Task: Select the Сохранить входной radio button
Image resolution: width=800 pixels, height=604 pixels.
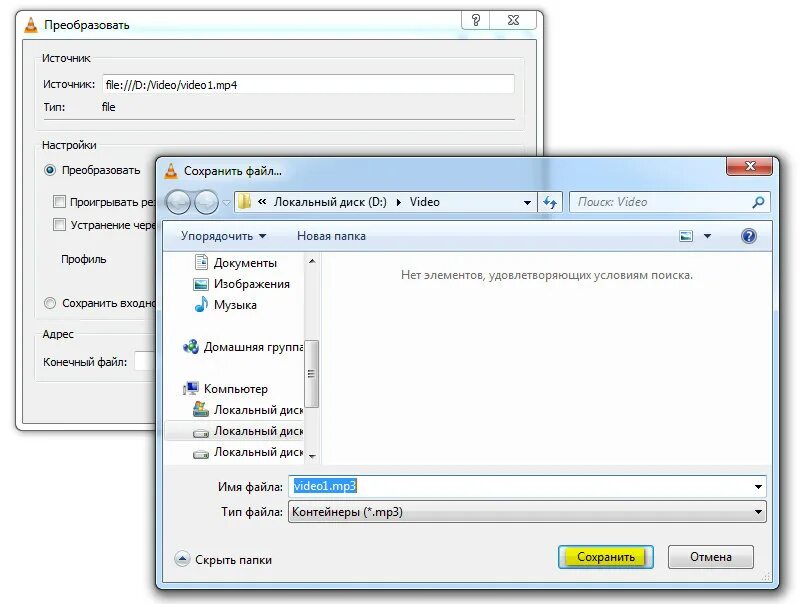Action: [49, 303]
